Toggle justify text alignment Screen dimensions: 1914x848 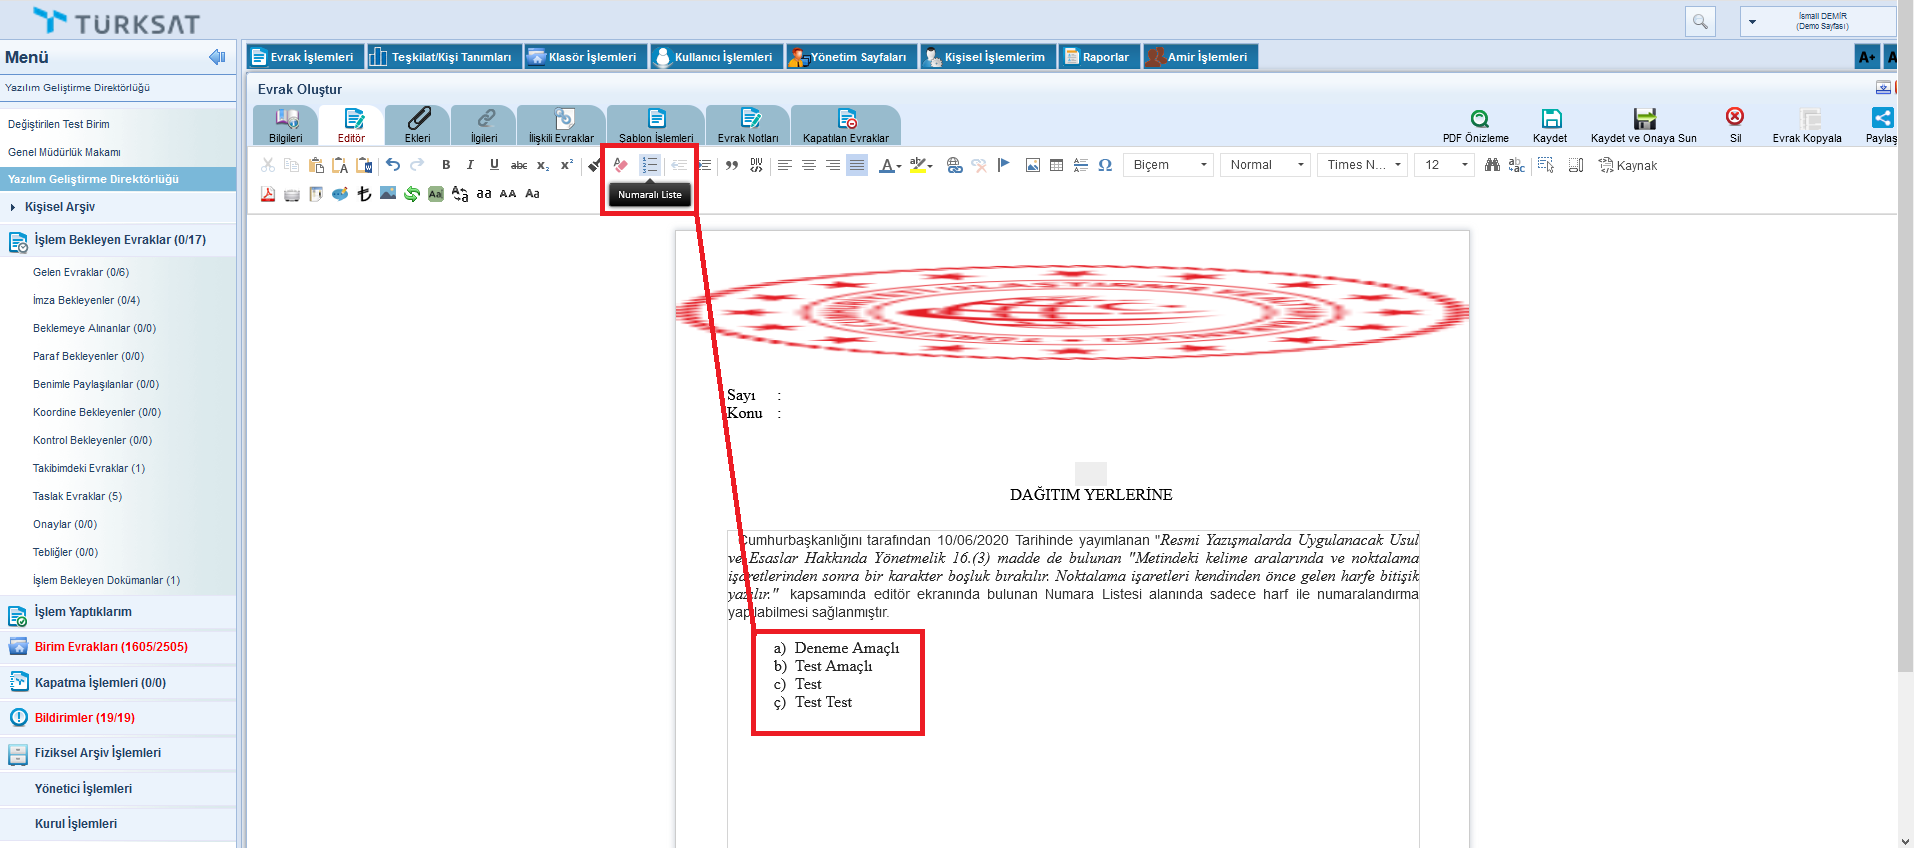tap(857, 165)
